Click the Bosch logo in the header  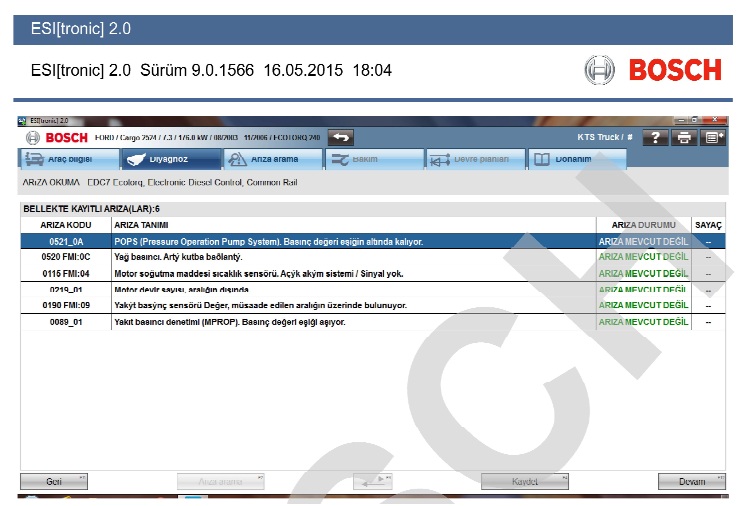[x=57, y=138]
